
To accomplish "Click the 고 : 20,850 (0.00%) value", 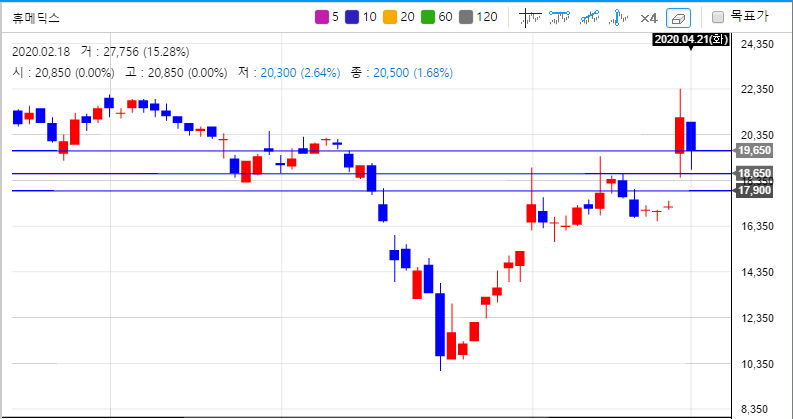I will tap(176, 73).
